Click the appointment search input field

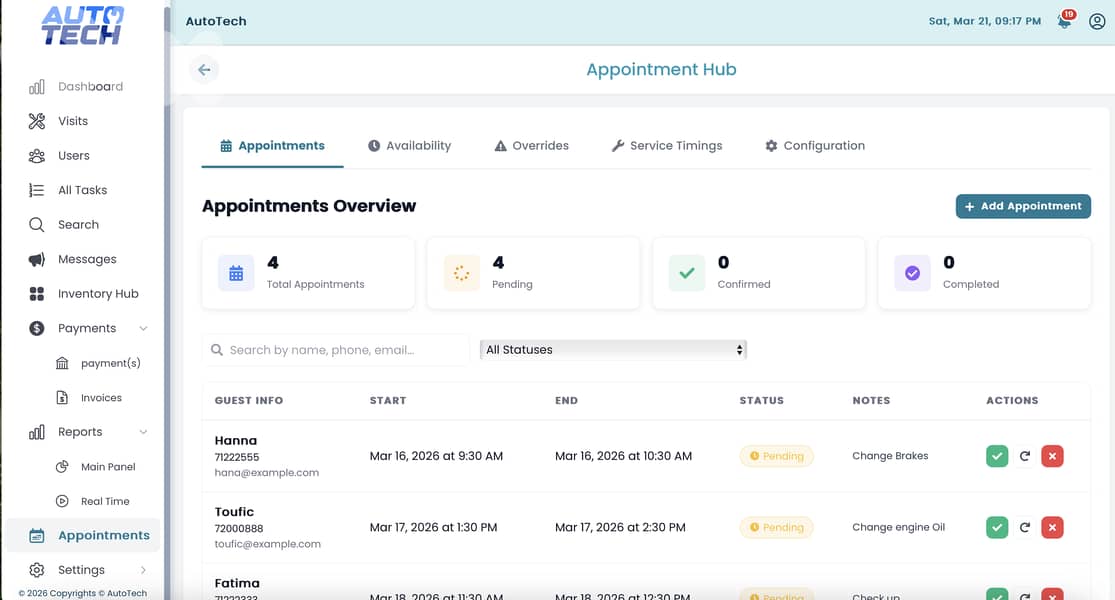[x=330, y=349]
